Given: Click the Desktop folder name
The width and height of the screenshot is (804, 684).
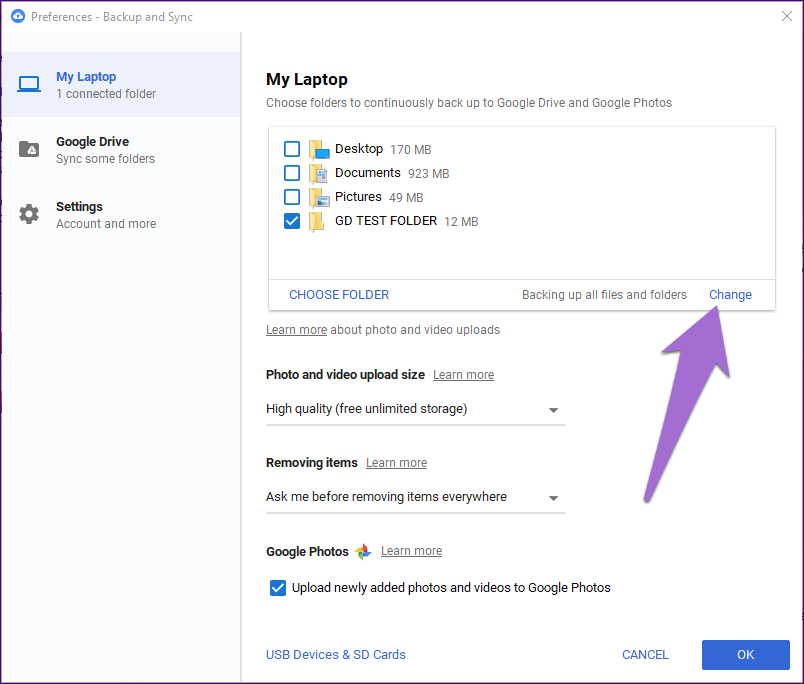Looking at the screenshot, I should (x=359, y=149).
